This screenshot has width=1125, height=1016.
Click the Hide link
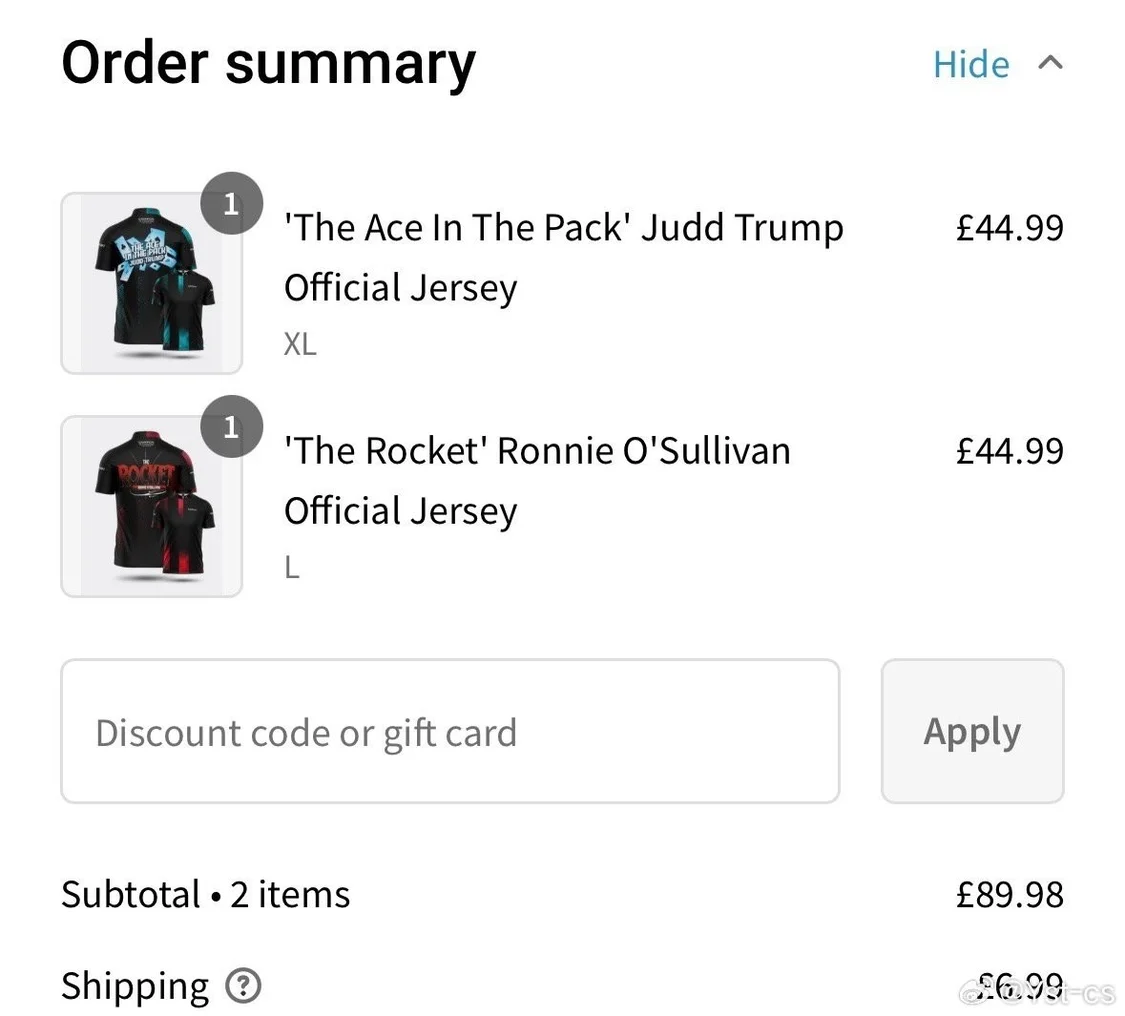[970, 64]
